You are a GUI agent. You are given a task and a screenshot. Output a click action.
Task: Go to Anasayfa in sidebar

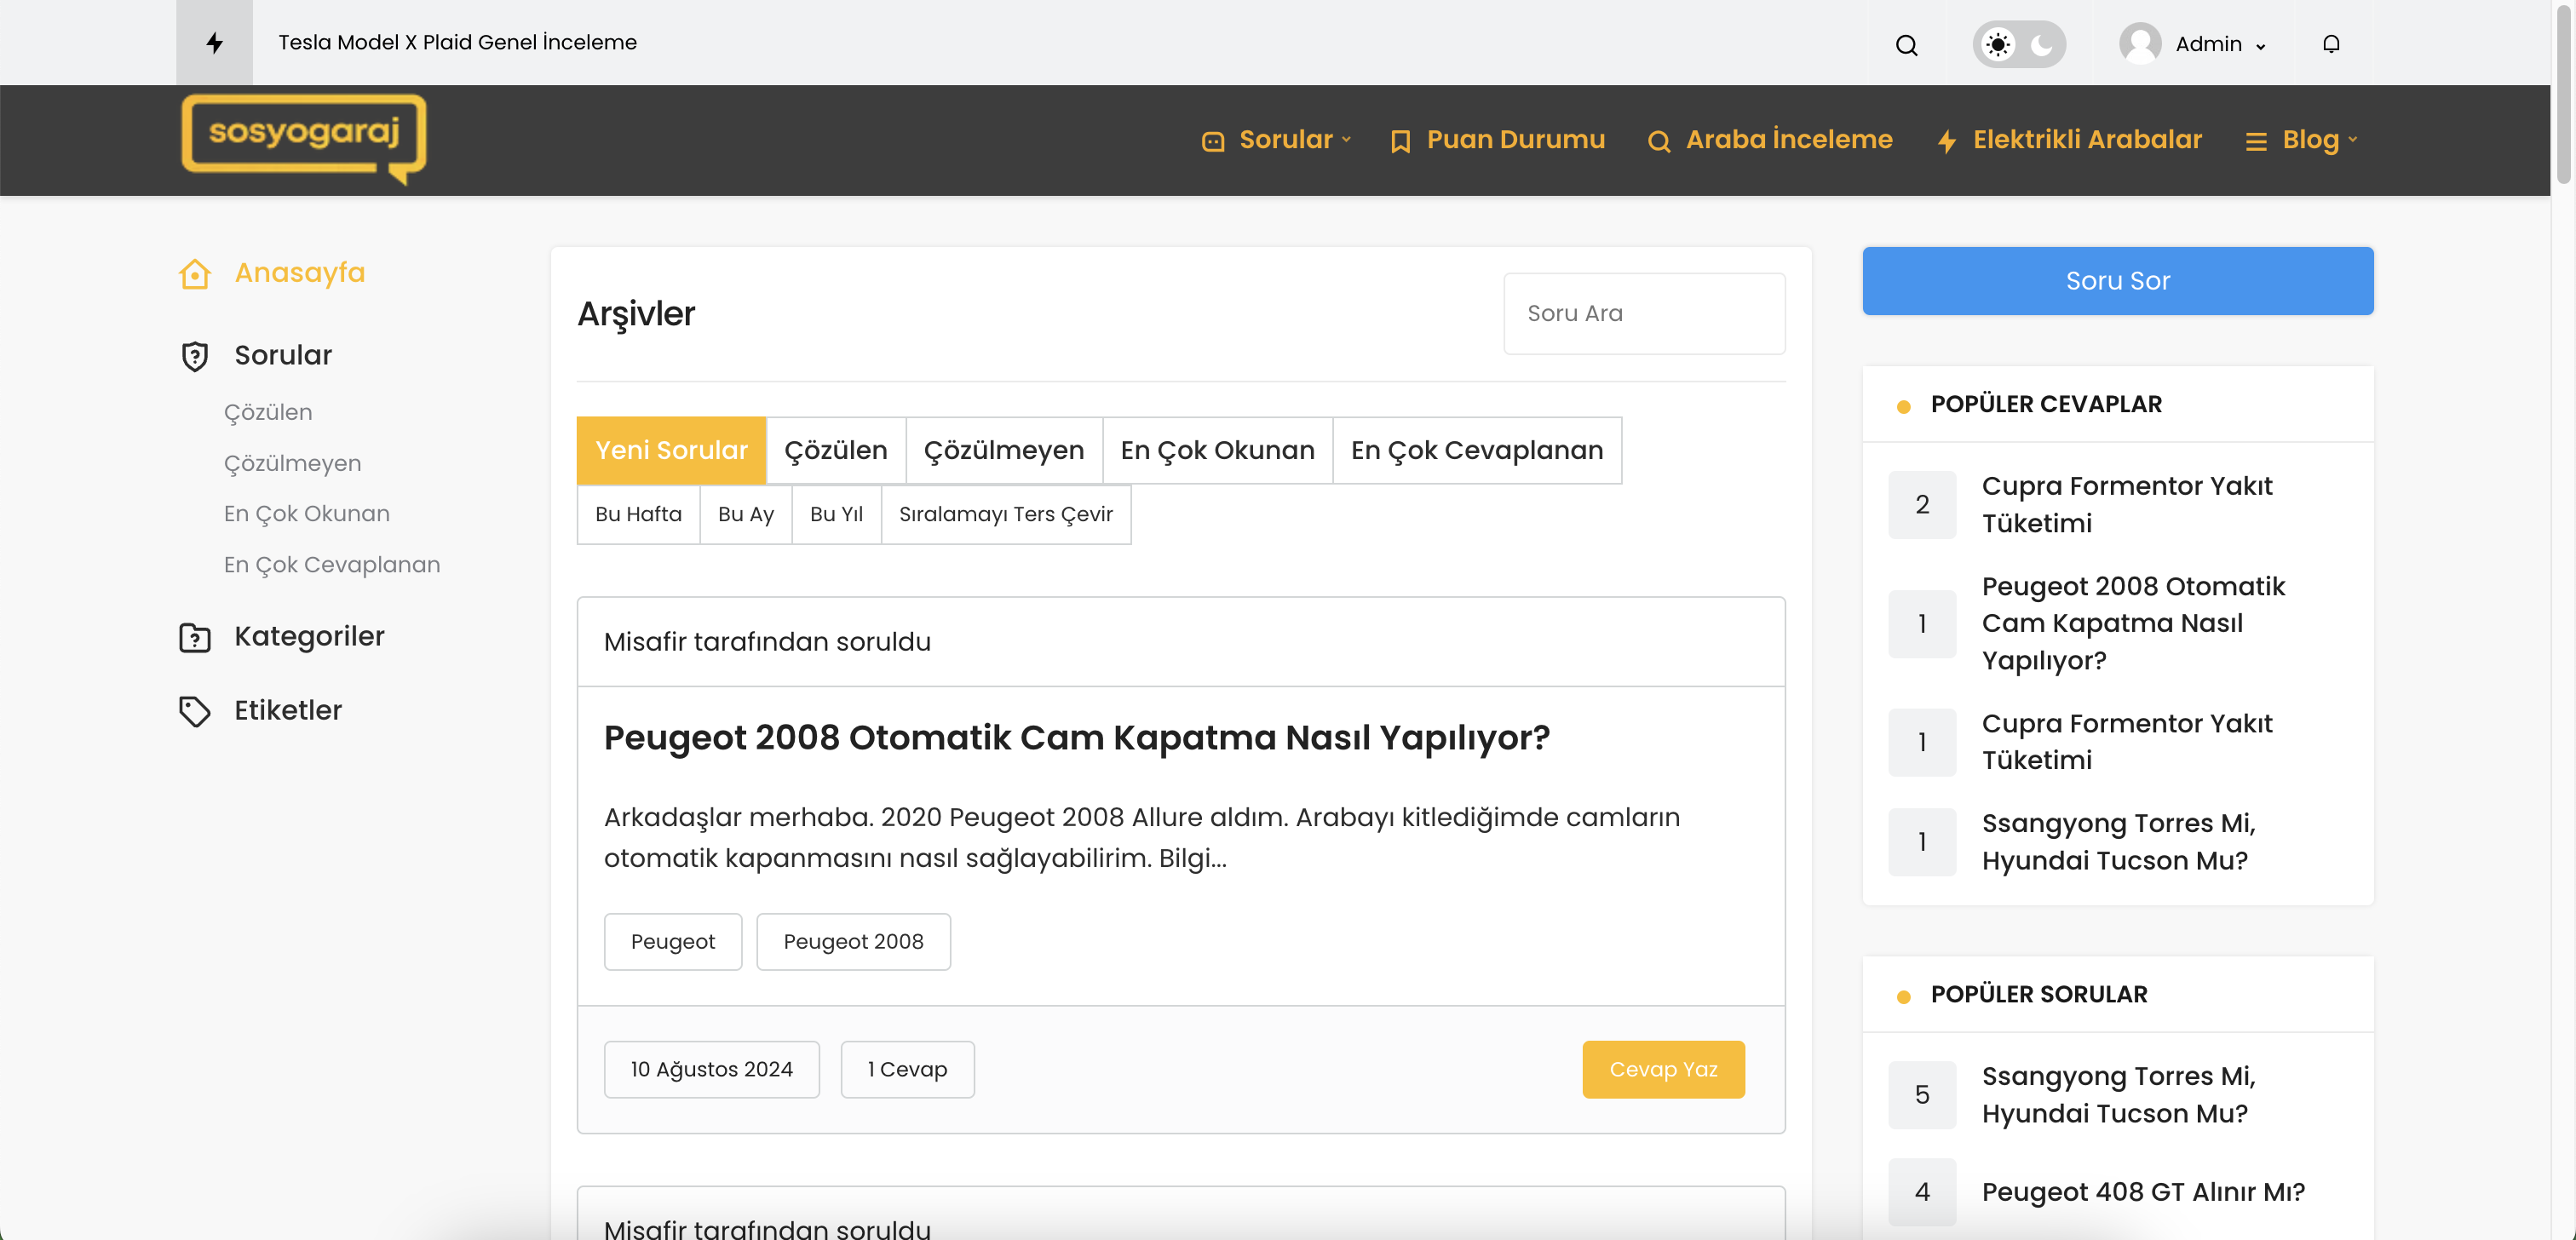click(300, 272)
